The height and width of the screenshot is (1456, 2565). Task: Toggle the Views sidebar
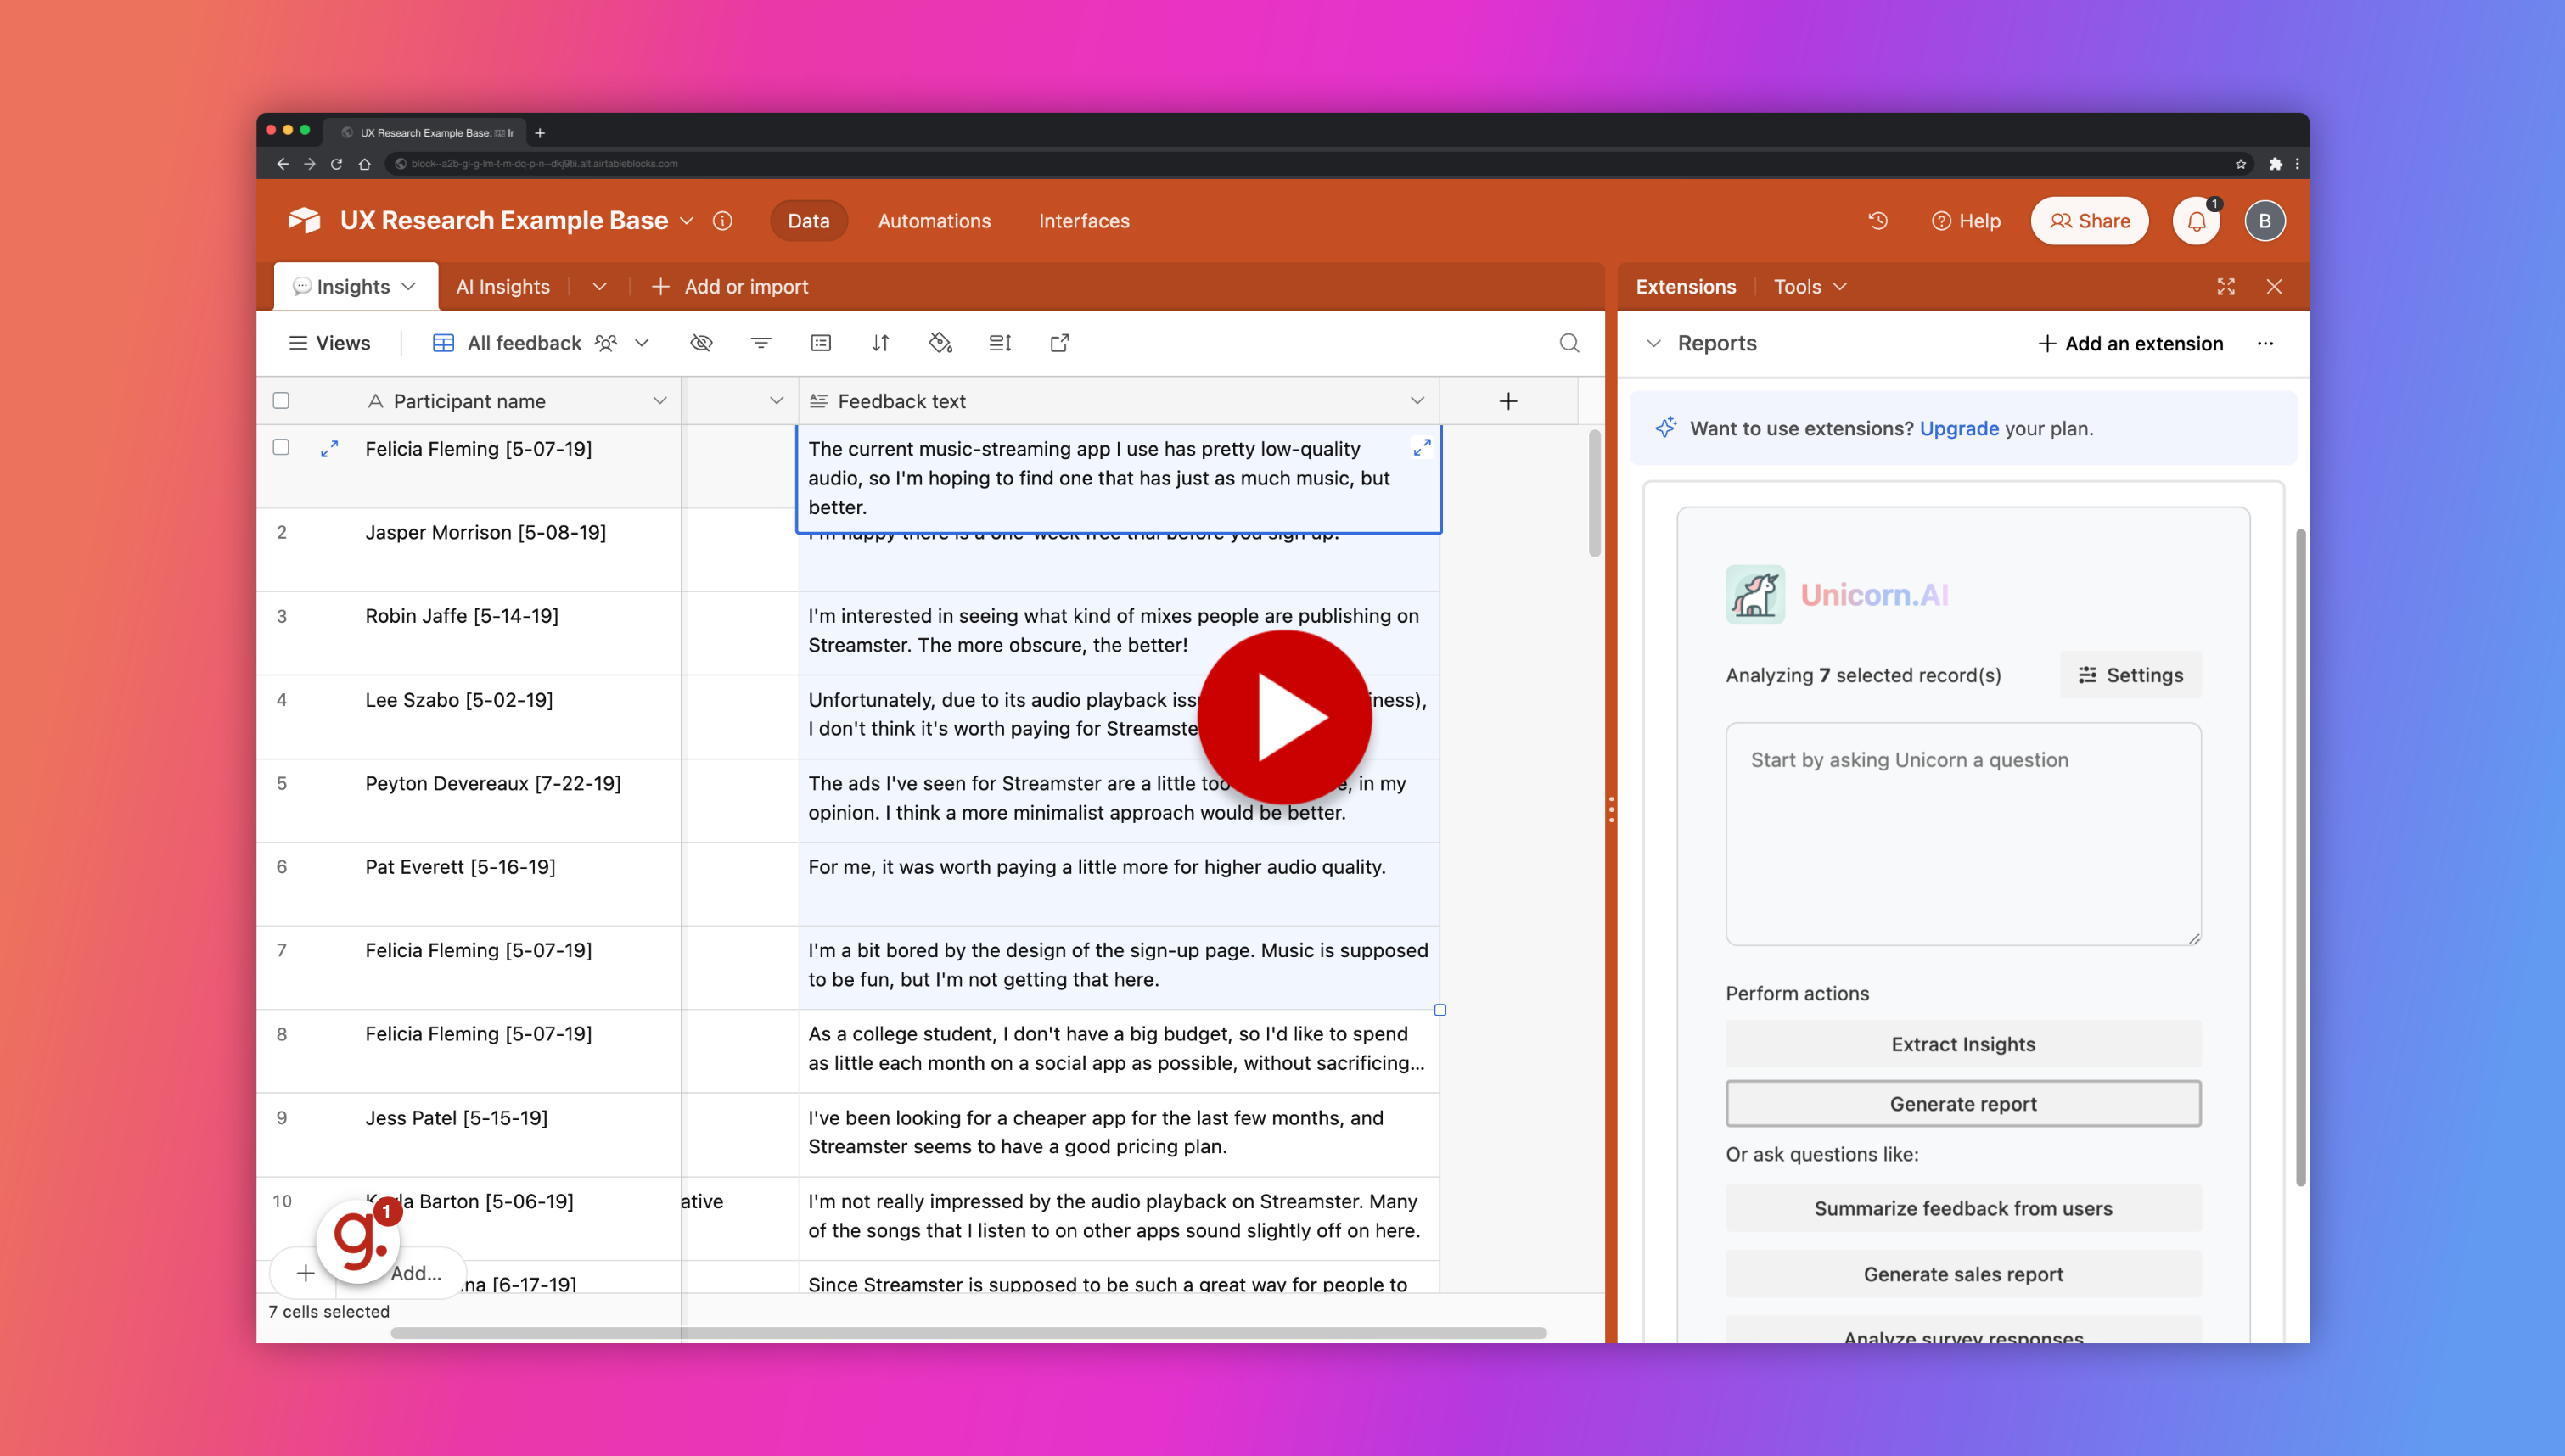point(330,343)
